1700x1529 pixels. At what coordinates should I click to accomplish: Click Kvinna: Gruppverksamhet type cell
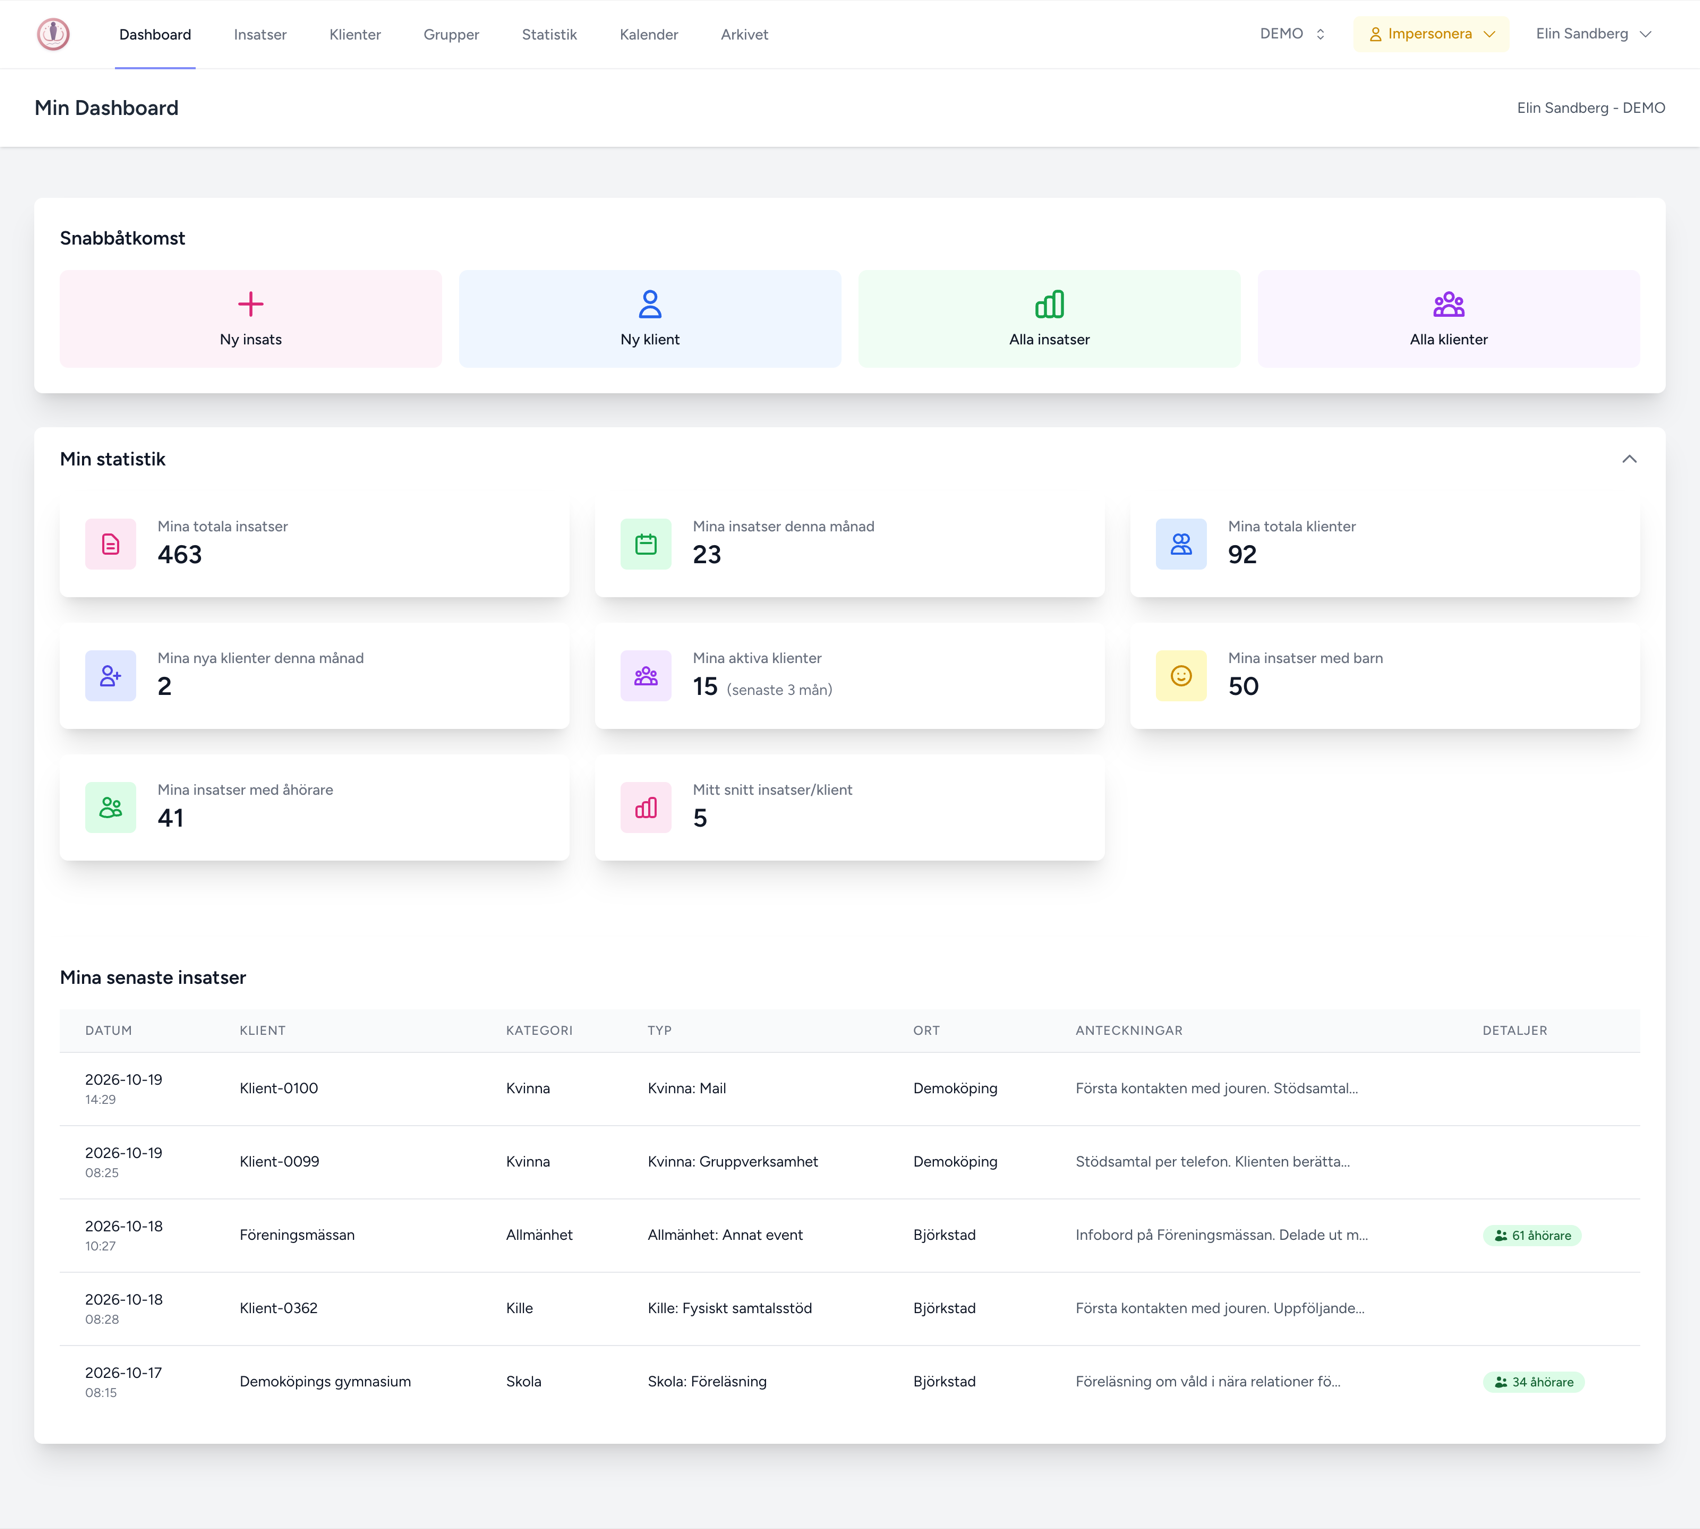coord(733,1162)
